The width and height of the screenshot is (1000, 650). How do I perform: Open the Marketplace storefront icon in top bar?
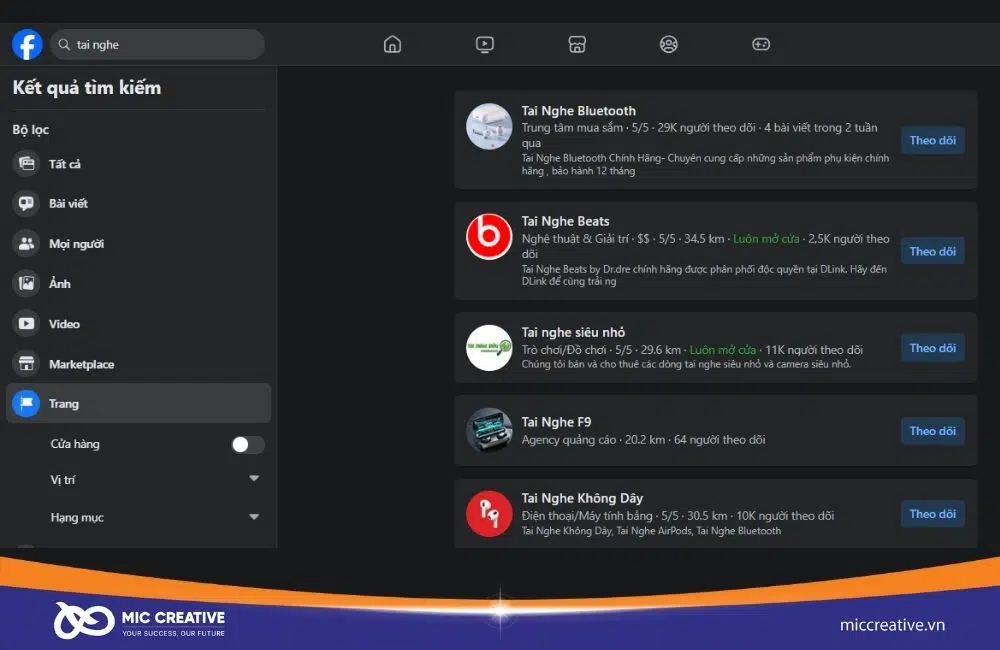[x=577, y=44]
